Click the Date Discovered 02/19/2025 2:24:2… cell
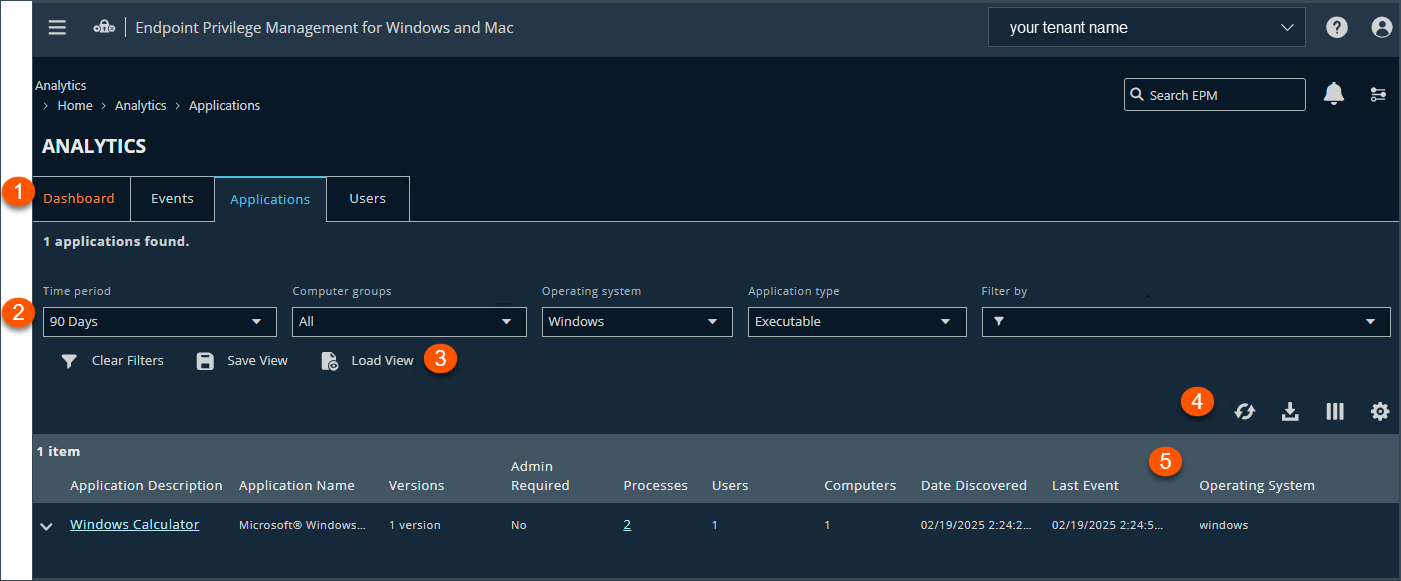 click(x=976, y=525)
